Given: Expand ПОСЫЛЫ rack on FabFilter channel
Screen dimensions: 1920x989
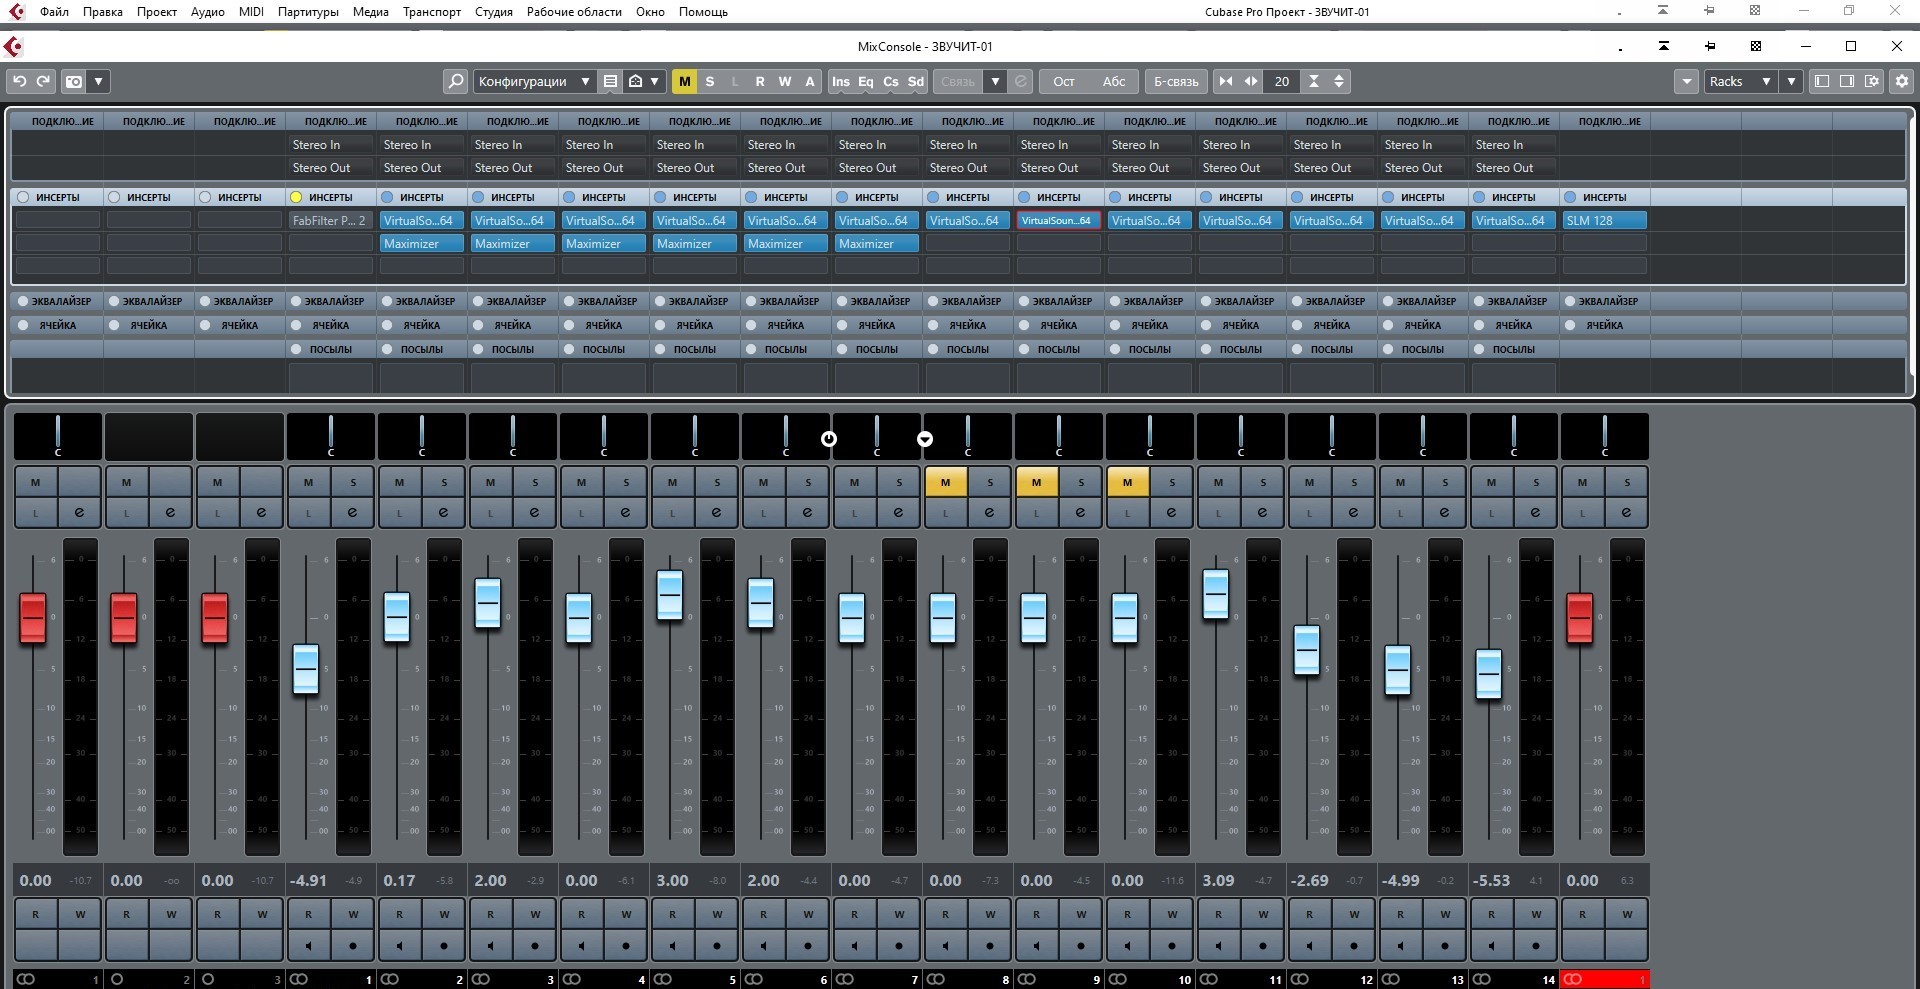Looking at the screenshot, I should tap(331, 349).
